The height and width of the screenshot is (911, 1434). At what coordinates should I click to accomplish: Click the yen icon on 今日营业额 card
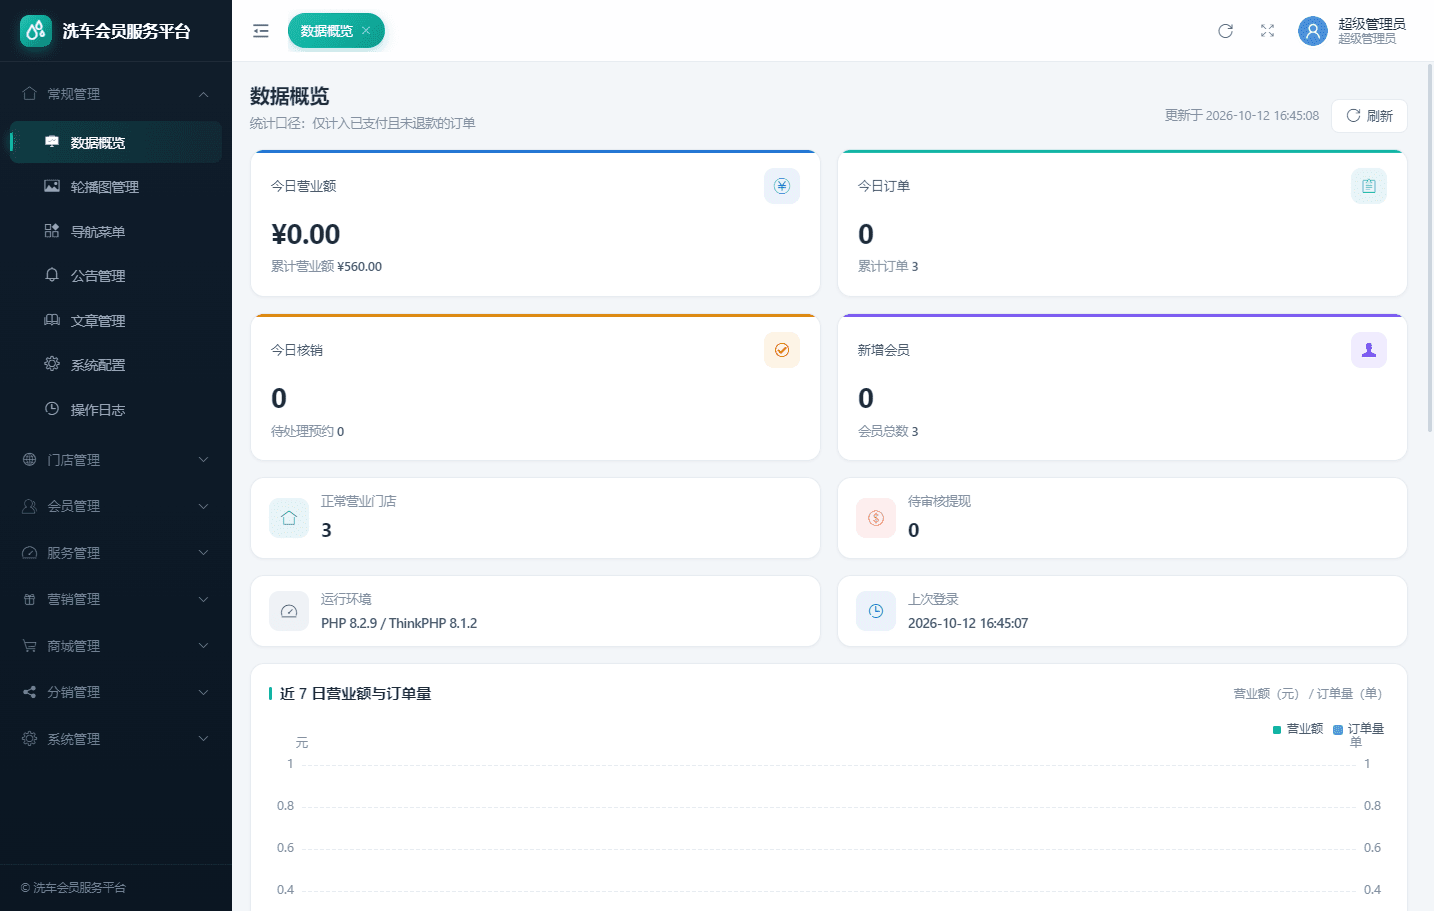click(x=782, y=186)
